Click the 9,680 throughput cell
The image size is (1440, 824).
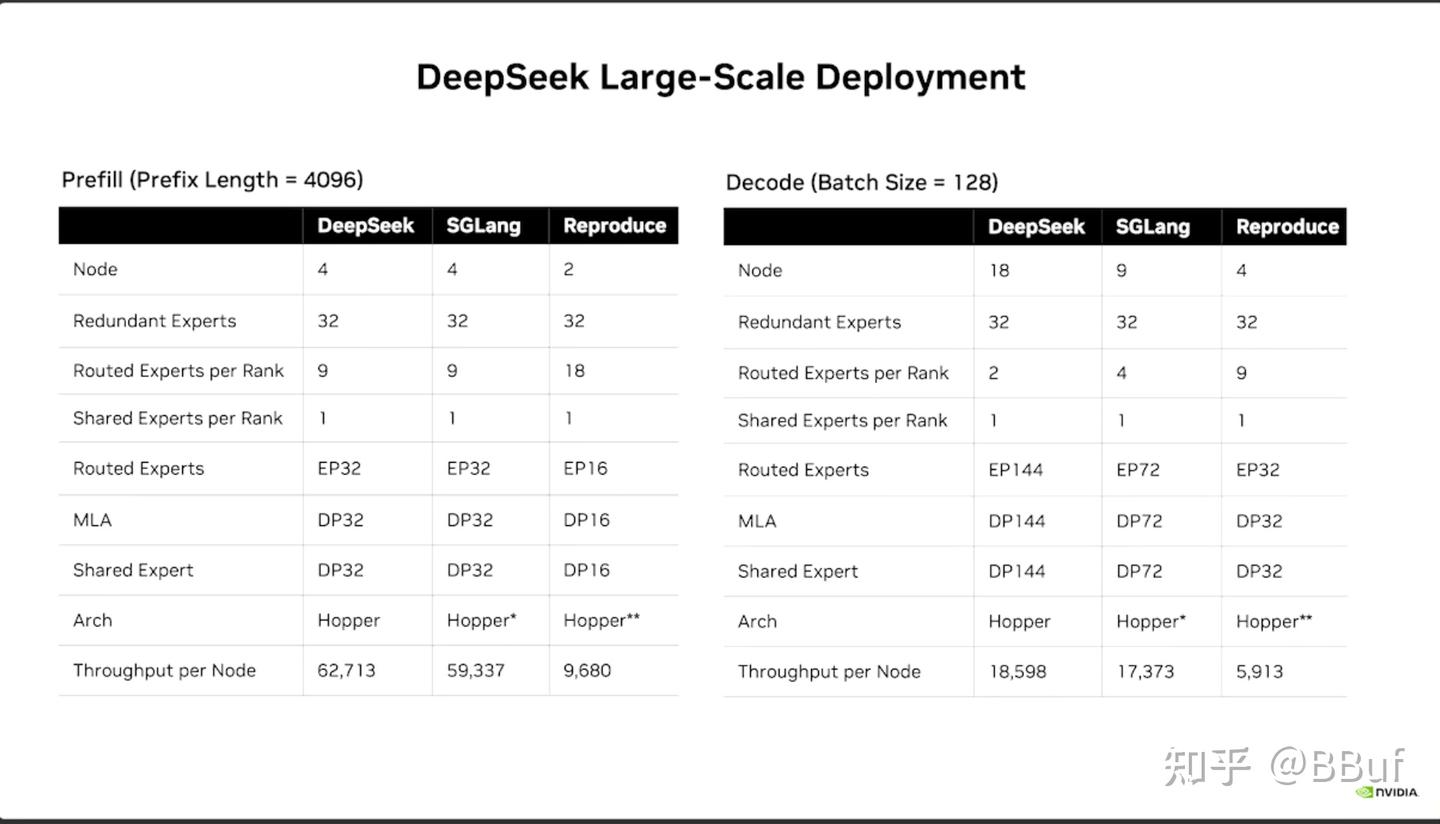click(x=587, y=670)
